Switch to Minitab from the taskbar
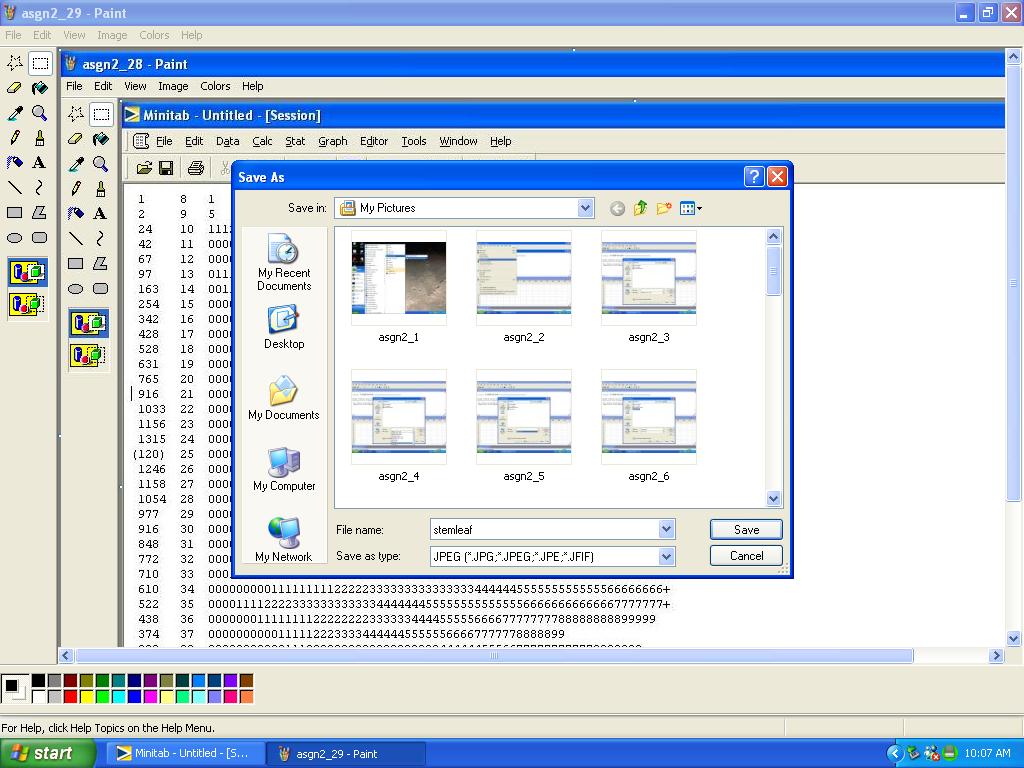 [x=185, y=753]
